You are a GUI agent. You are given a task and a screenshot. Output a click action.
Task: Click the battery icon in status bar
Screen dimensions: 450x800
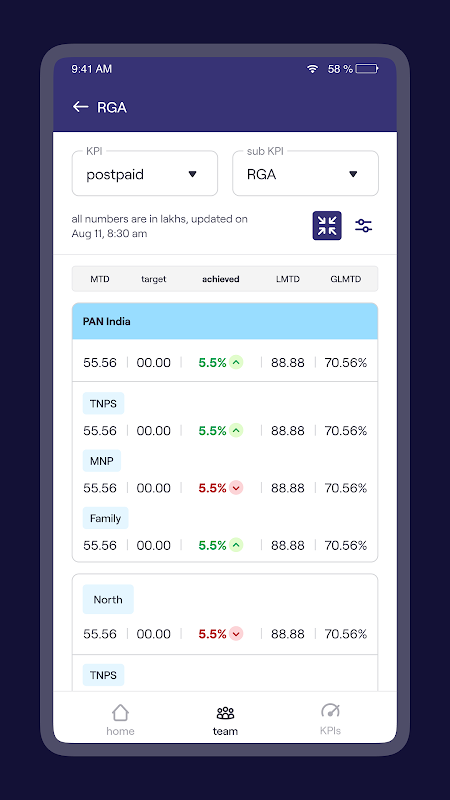[367, 69]
